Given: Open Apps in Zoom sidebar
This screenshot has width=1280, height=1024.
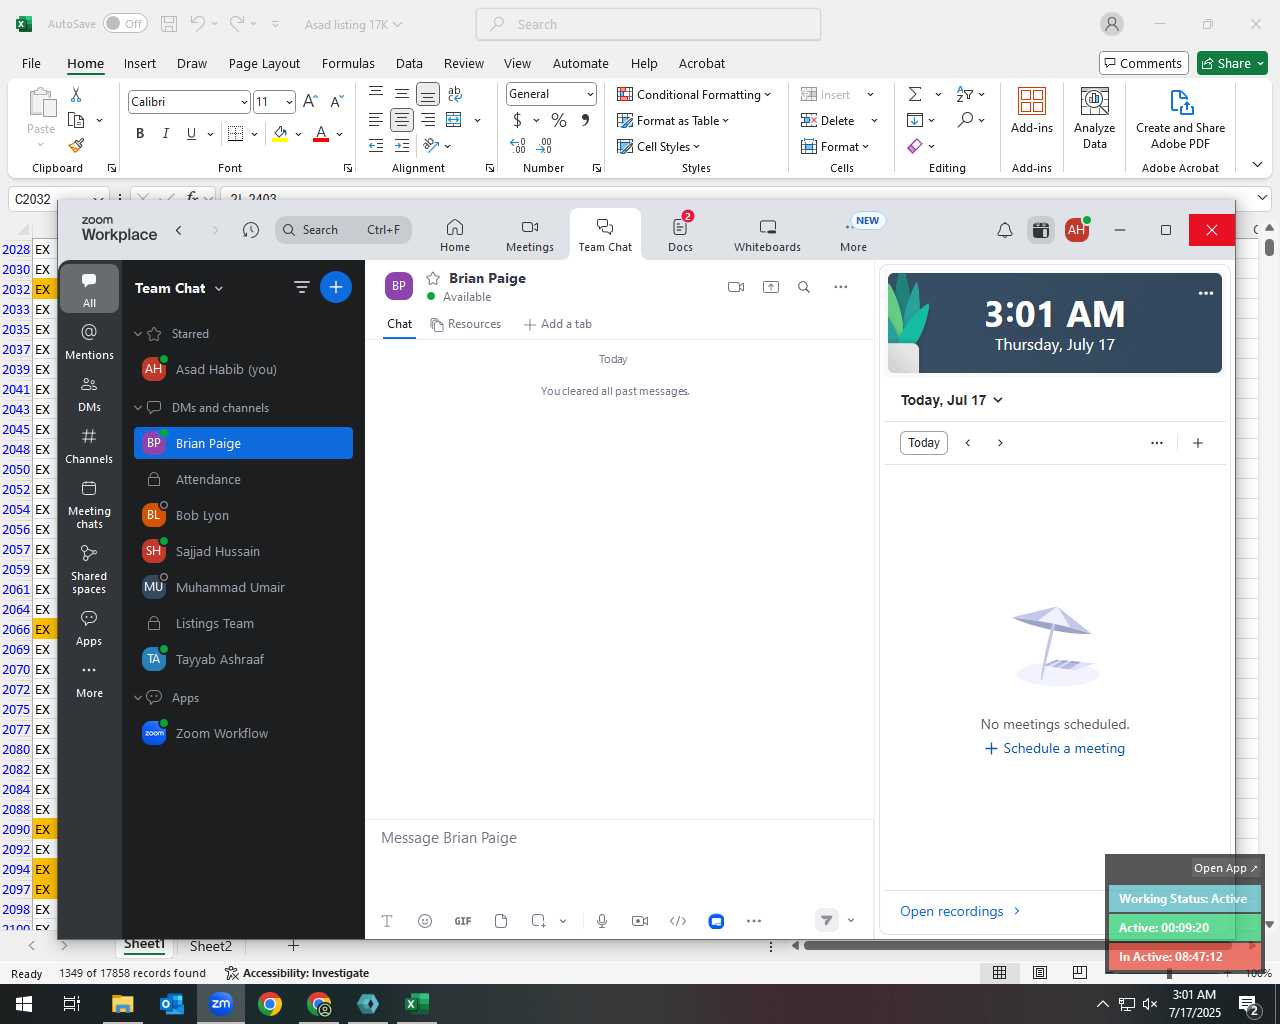Looking at the screenshot, I should click(89, 628).
